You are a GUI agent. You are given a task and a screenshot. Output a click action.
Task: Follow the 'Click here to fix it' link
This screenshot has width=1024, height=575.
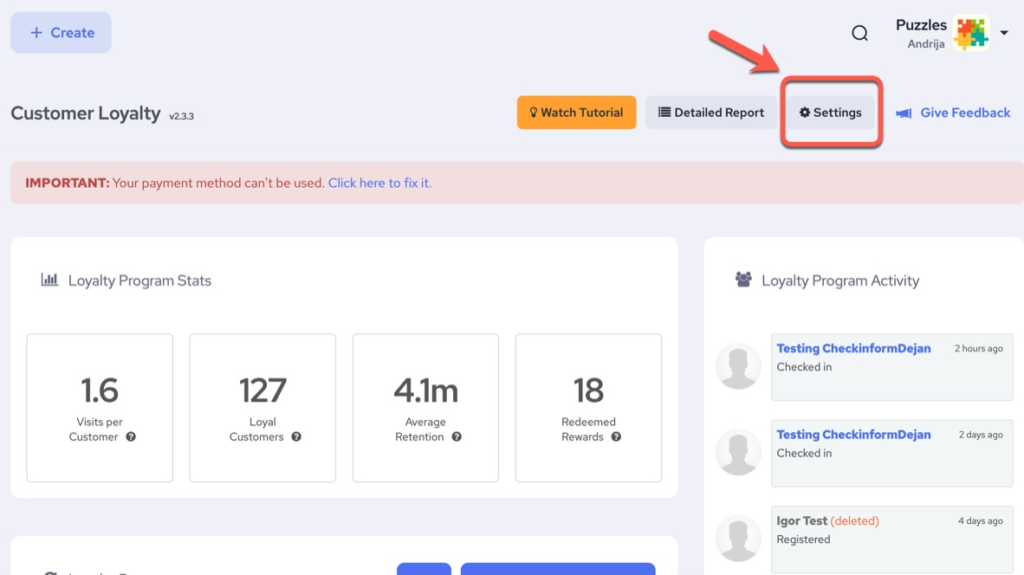click(x=379, y=183)
